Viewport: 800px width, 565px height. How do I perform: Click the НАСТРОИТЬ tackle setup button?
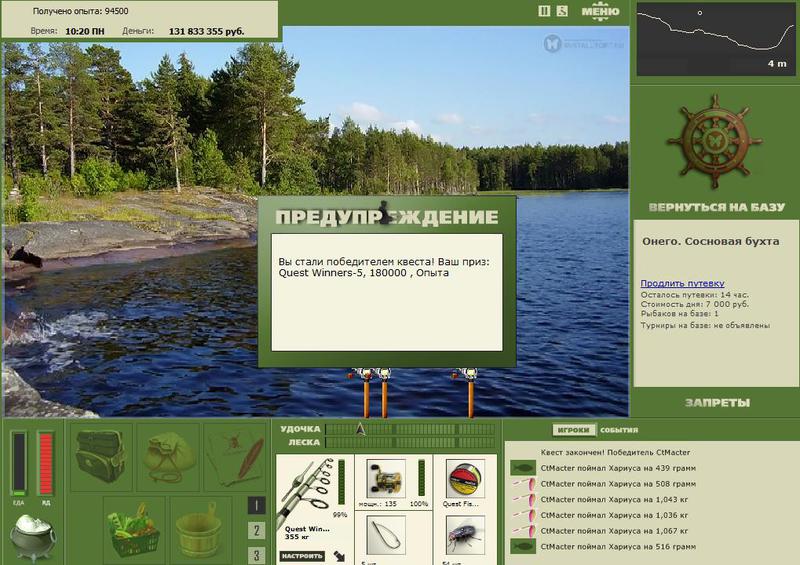302,556
